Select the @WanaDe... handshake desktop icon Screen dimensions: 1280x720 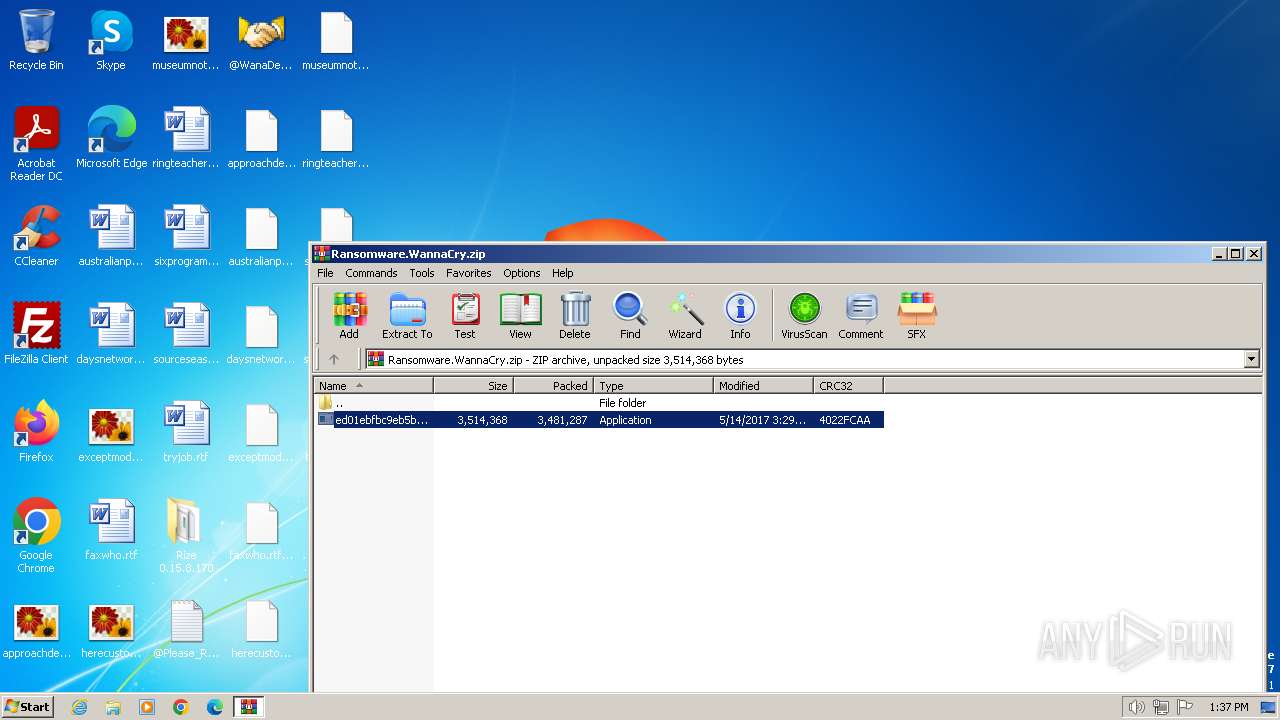click(x=261, y=40)
